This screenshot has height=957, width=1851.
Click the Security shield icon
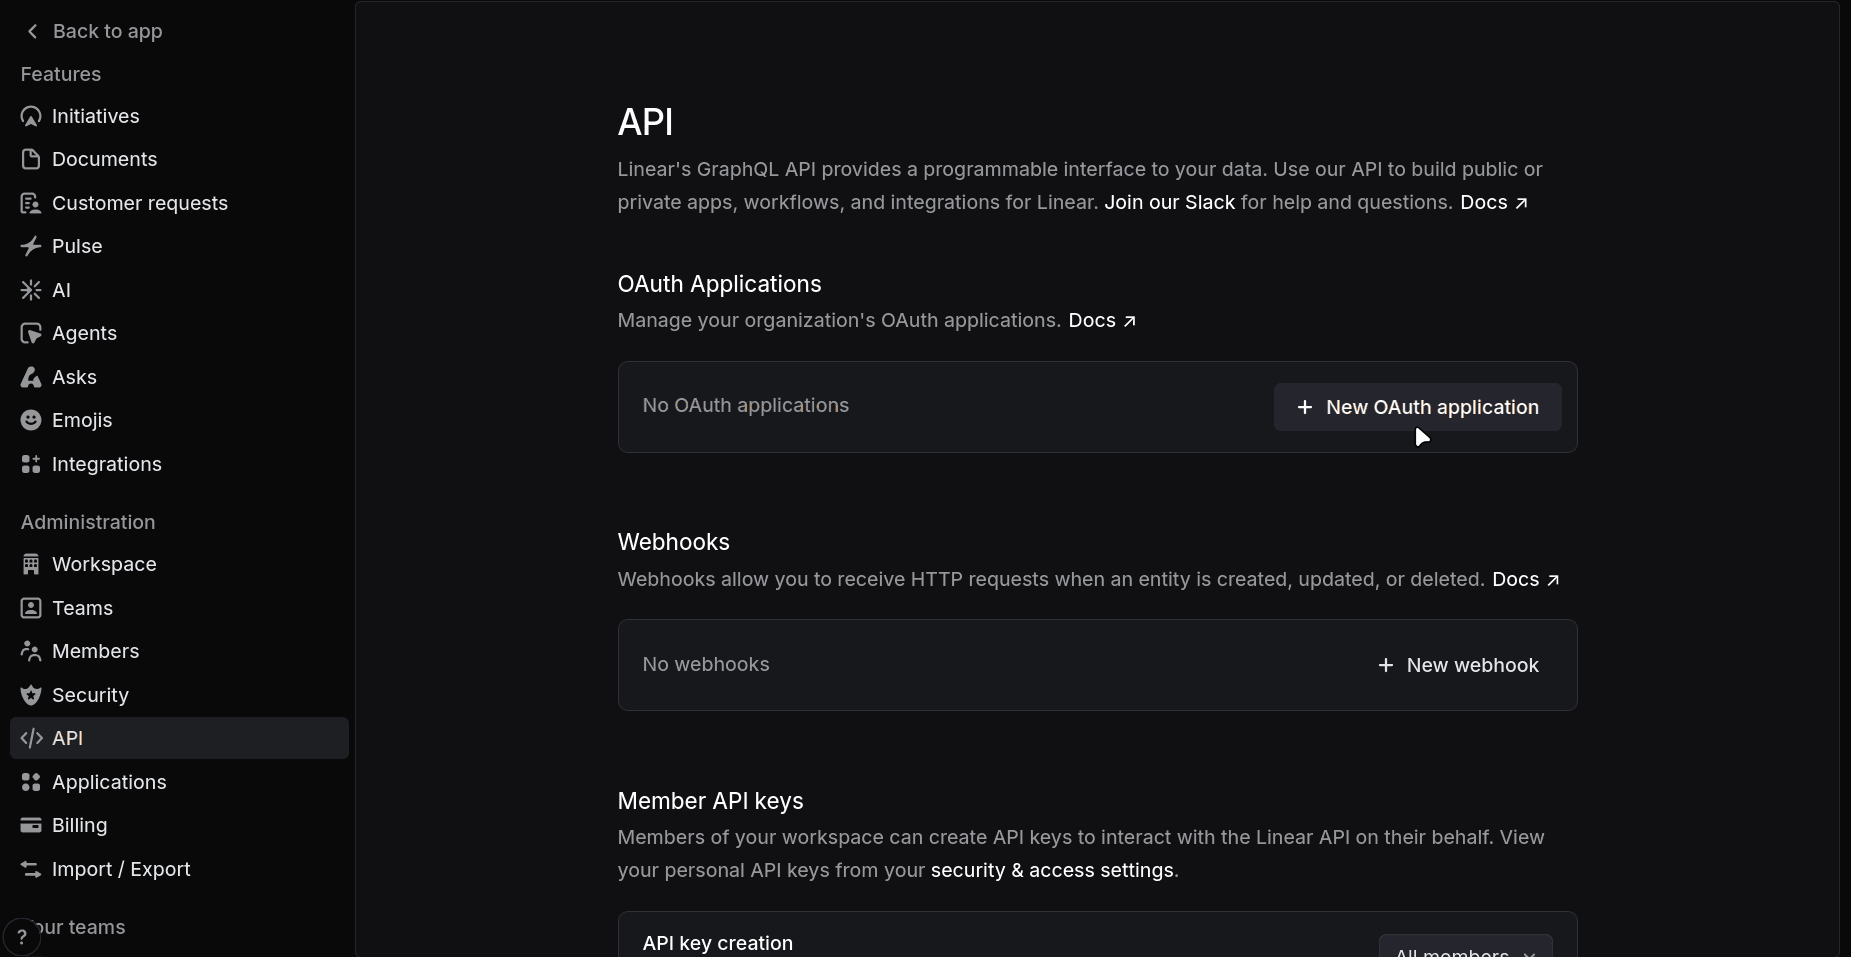31,695
